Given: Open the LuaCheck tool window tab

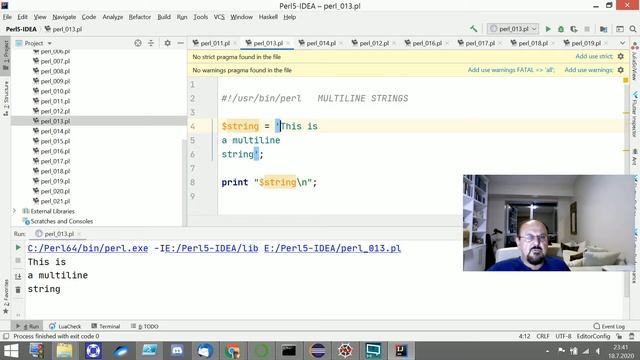Looking at the screenshot, I should [x=65, y=326].
